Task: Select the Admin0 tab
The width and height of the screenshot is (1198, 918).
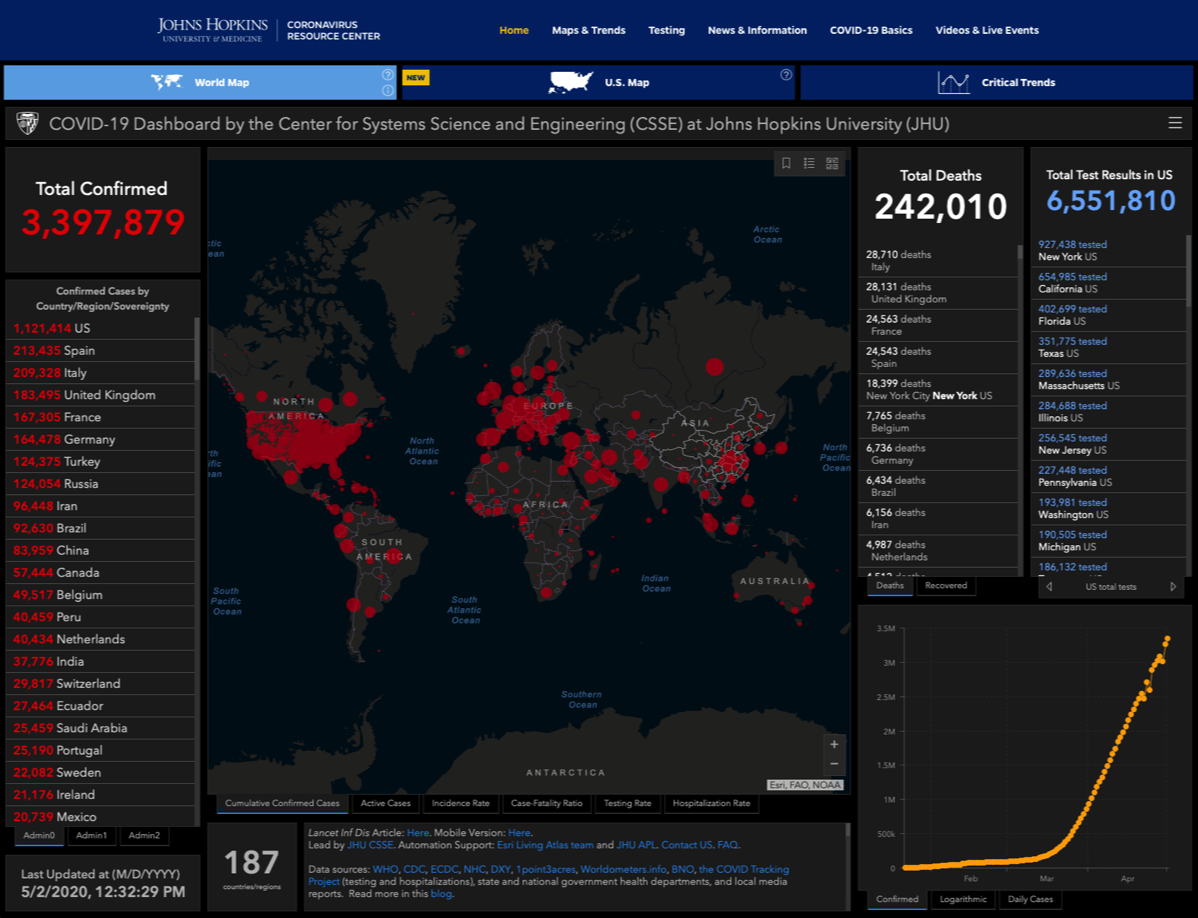Action: 39,836
